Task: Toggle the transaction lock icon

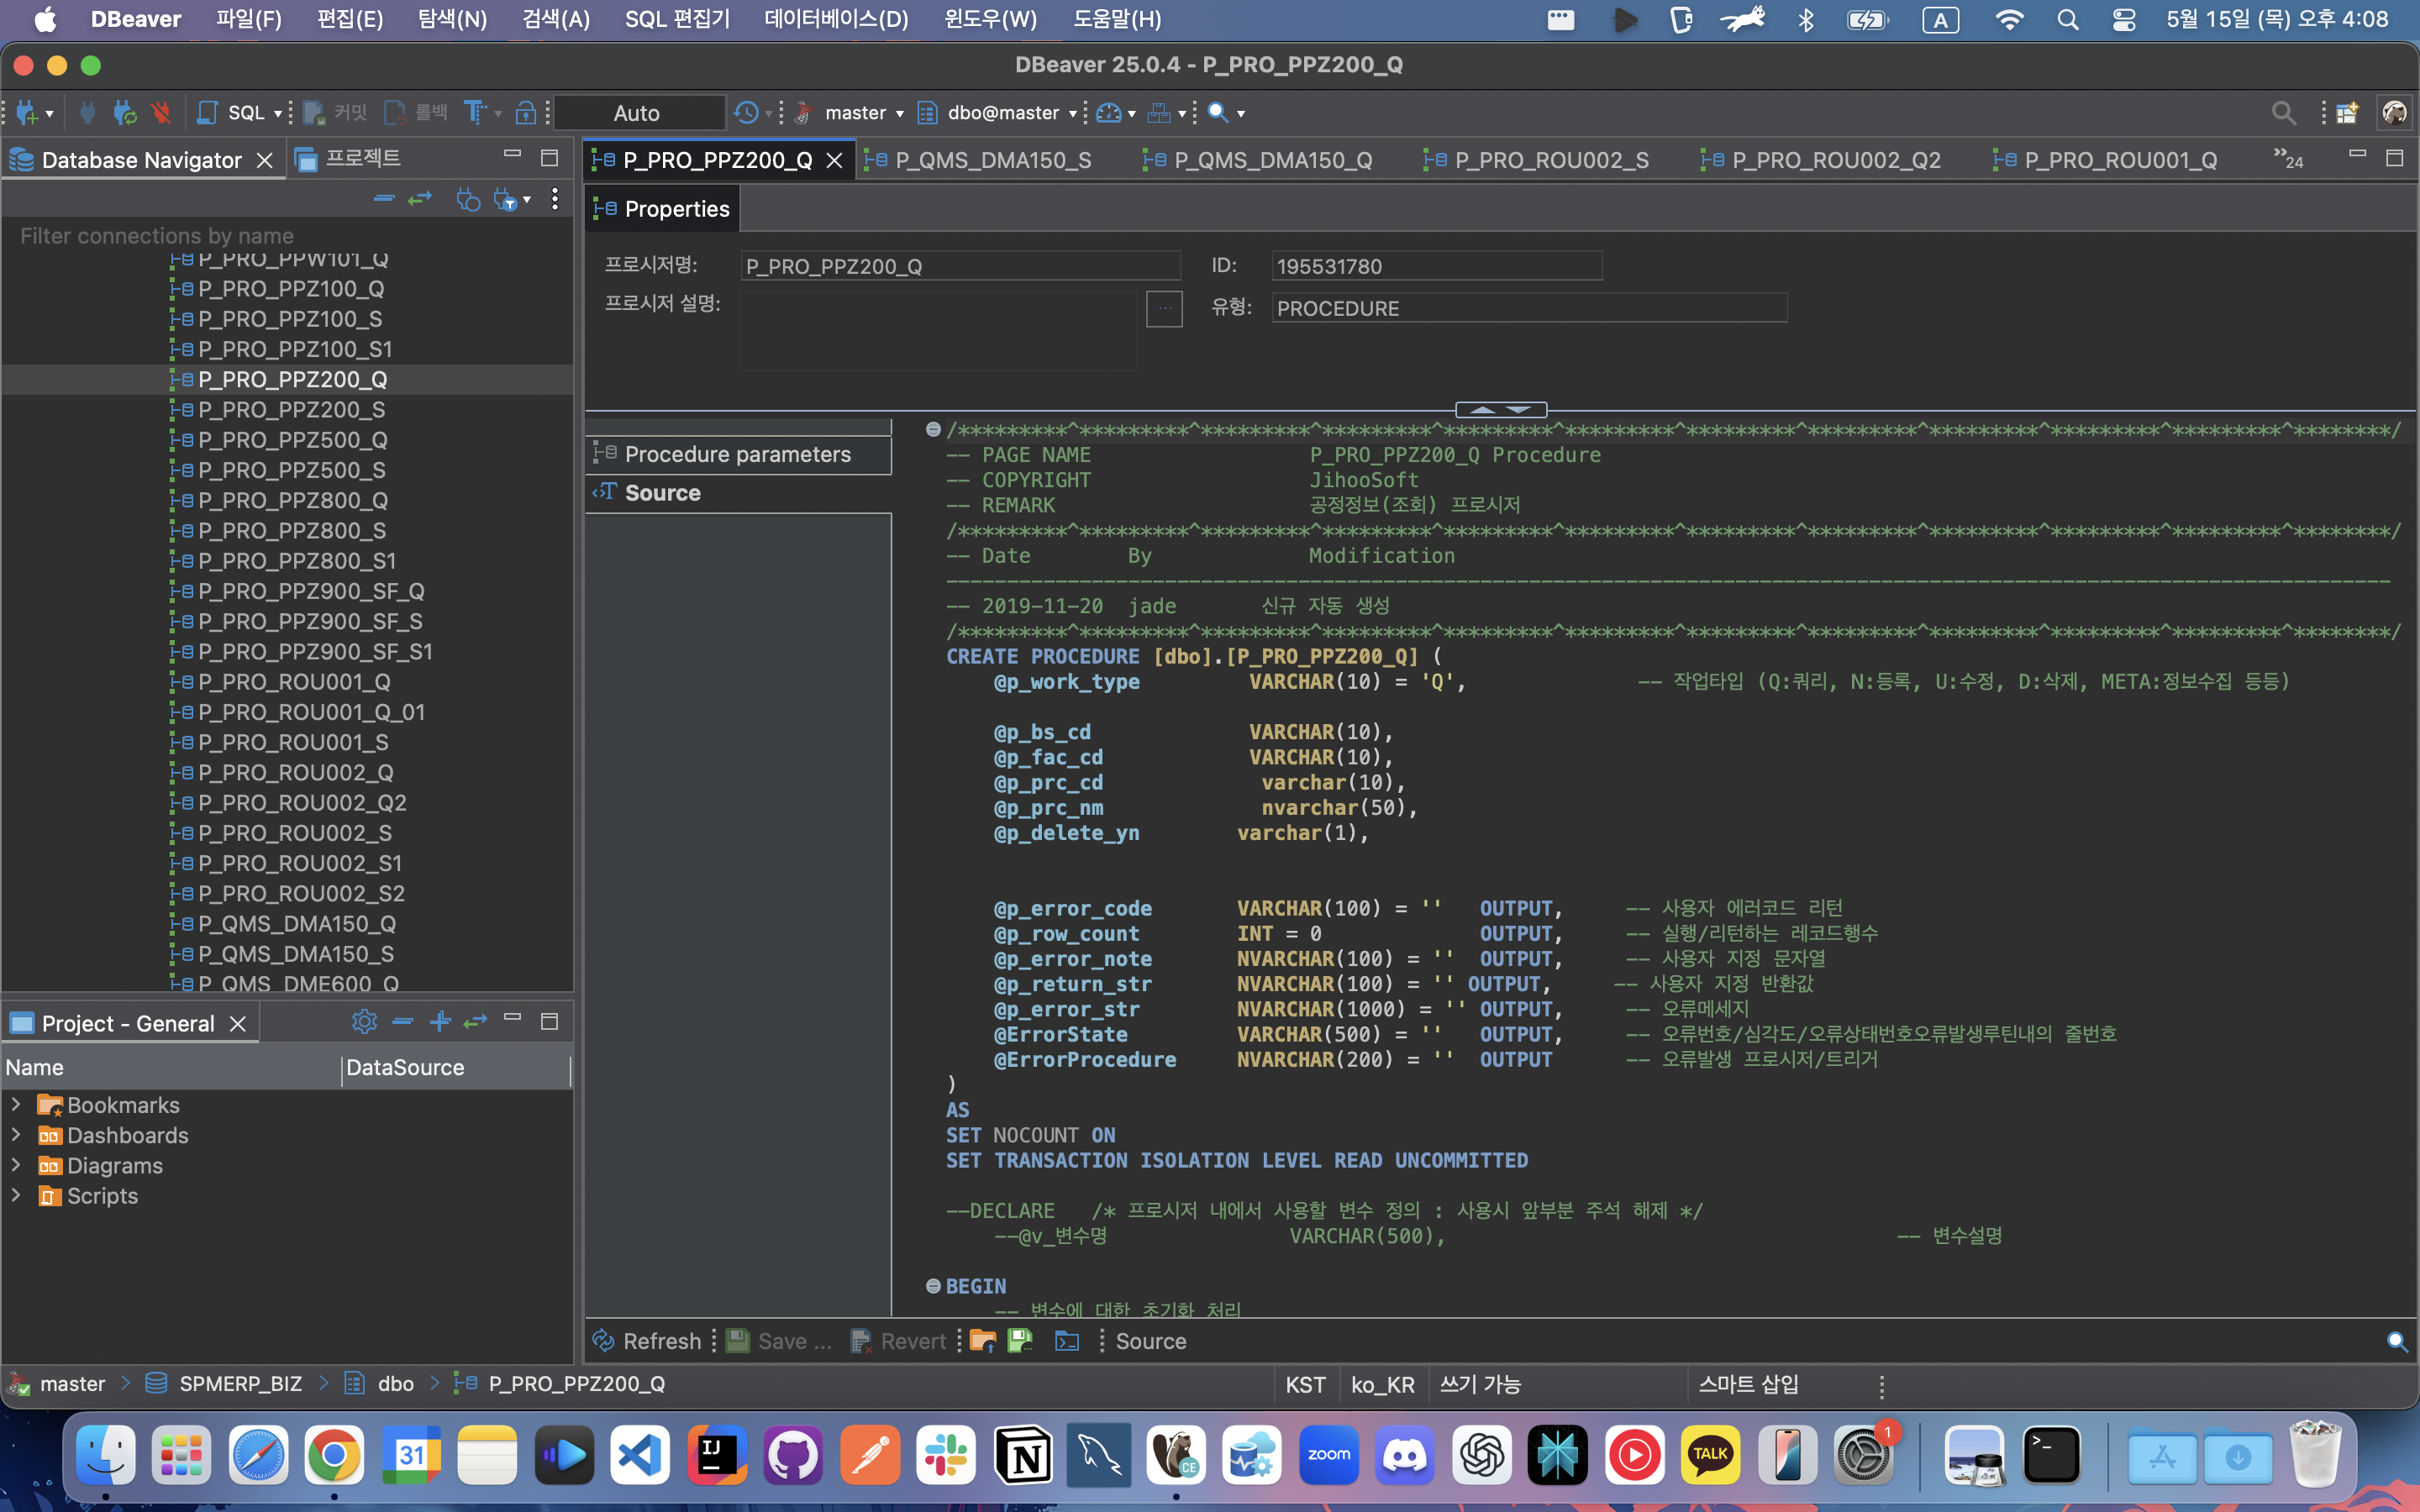Action: 525,113
